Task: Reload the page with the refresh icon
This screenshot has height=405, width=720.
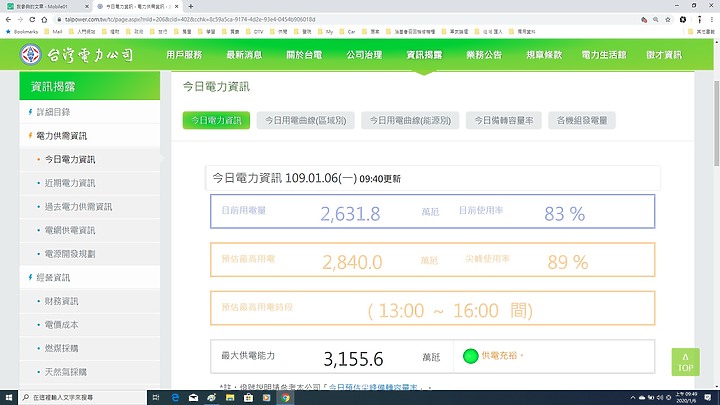Action: click(x=32, y=19)
